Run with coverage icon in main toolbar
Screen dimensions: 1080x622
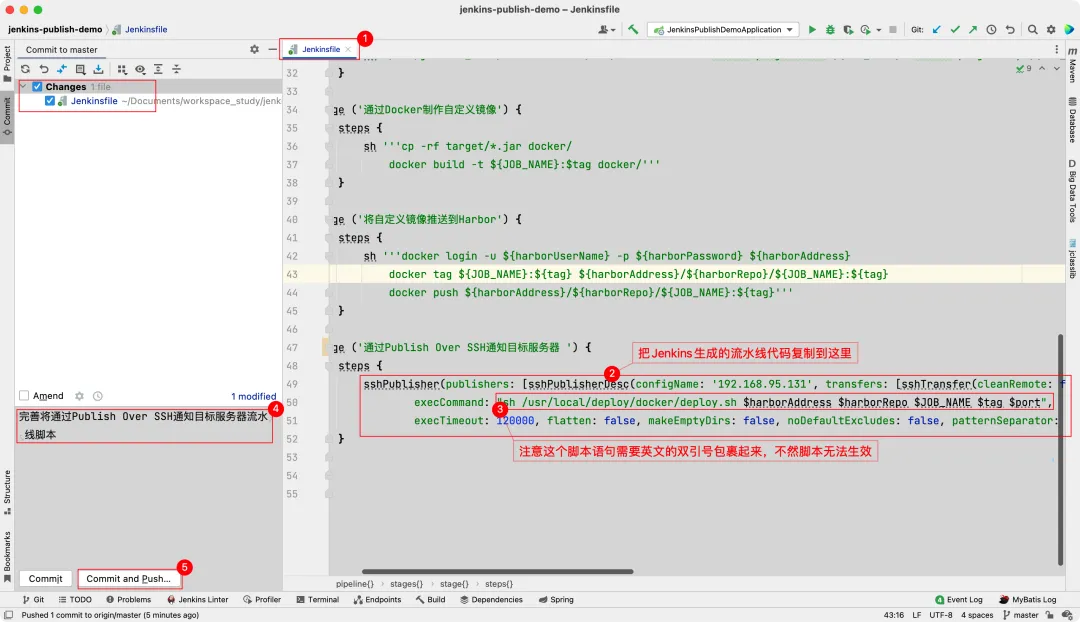coord(848,30)
